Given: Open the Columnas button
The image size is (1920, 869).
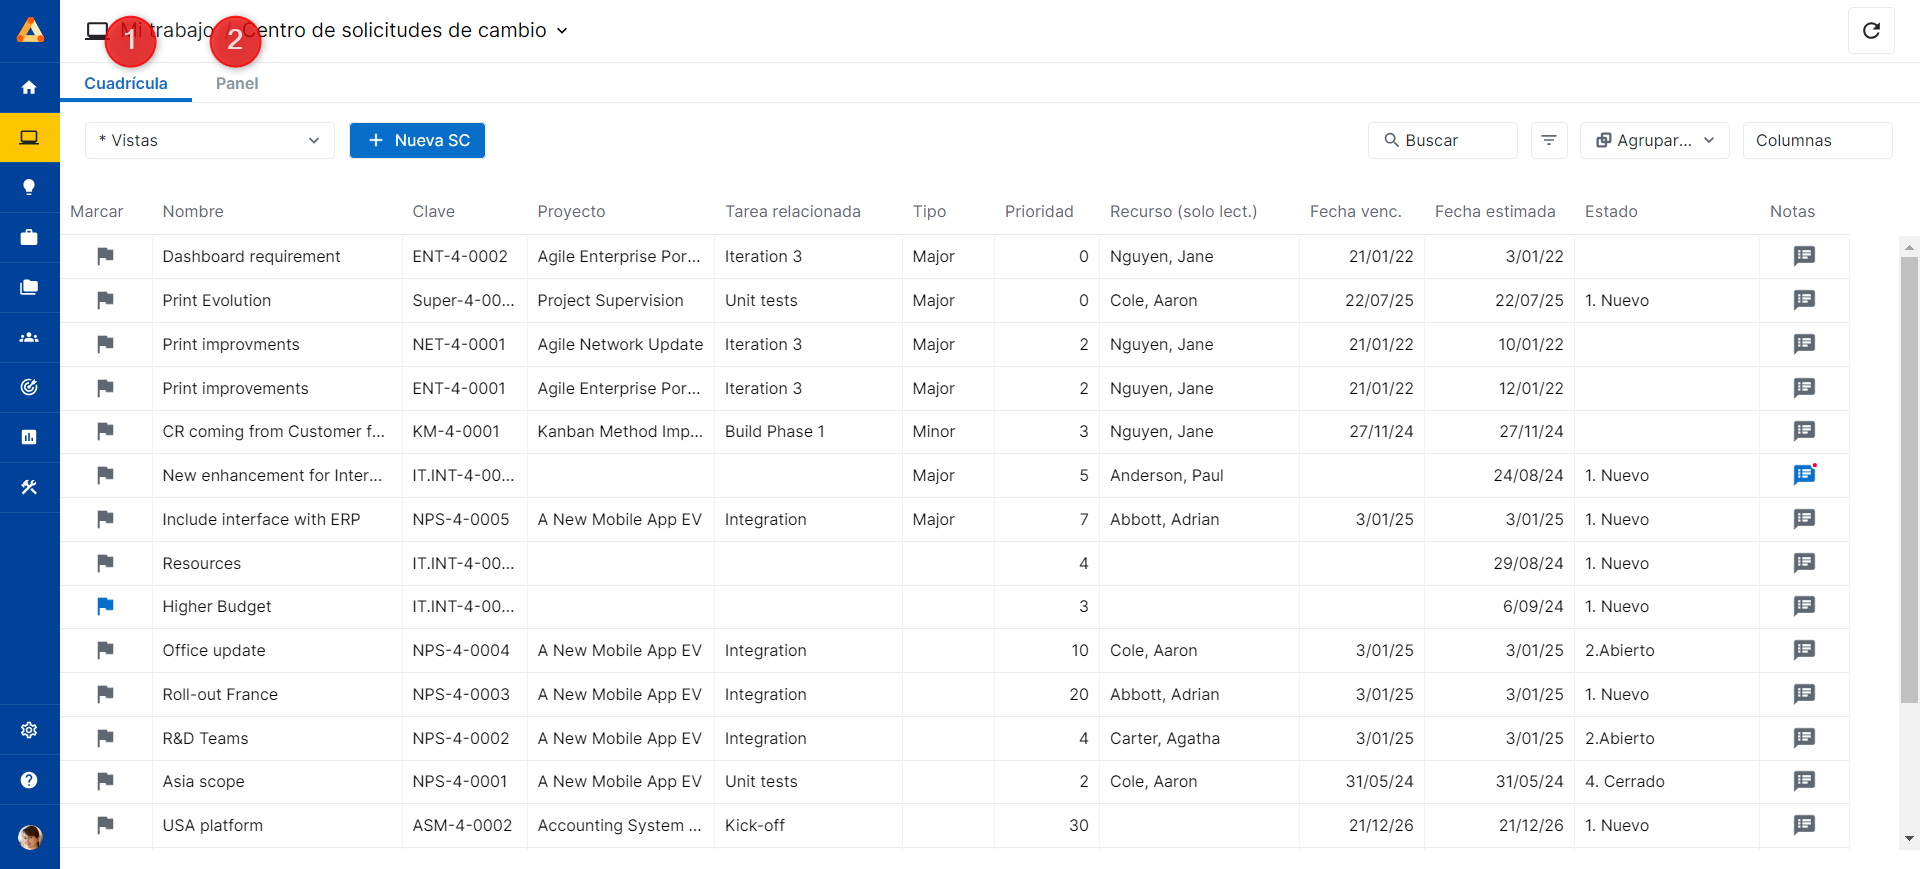Looking at the screenshot, I should click(x=1816, y=141).
